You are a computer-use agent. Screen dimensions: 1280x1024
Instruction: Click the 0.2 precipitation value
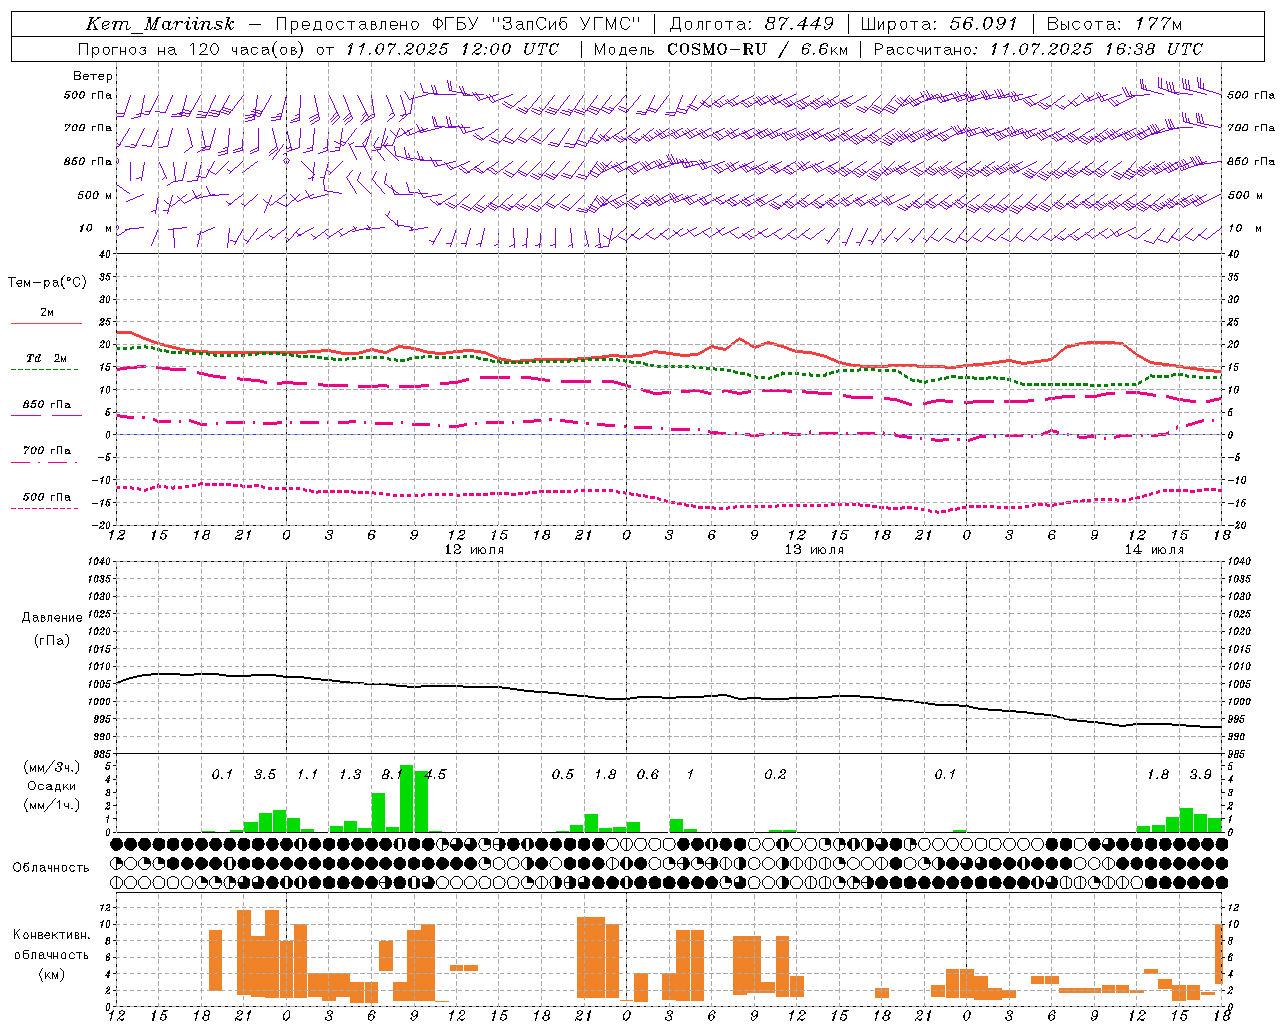775,775
